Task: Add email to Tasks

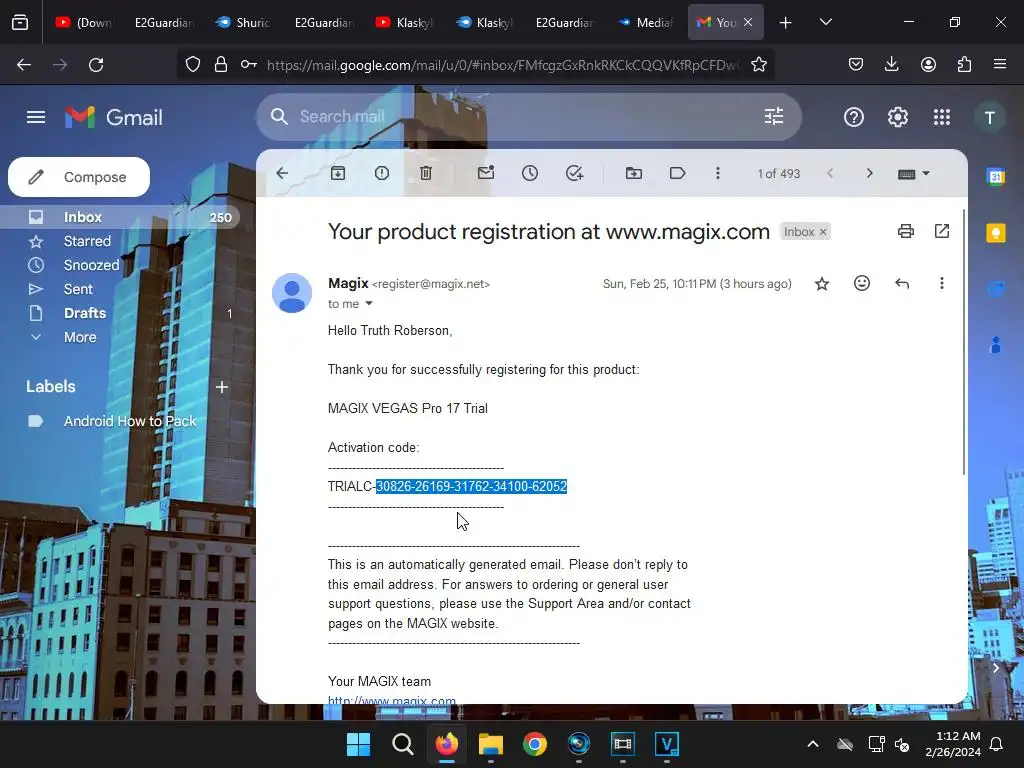Action: tap(574, 173)
